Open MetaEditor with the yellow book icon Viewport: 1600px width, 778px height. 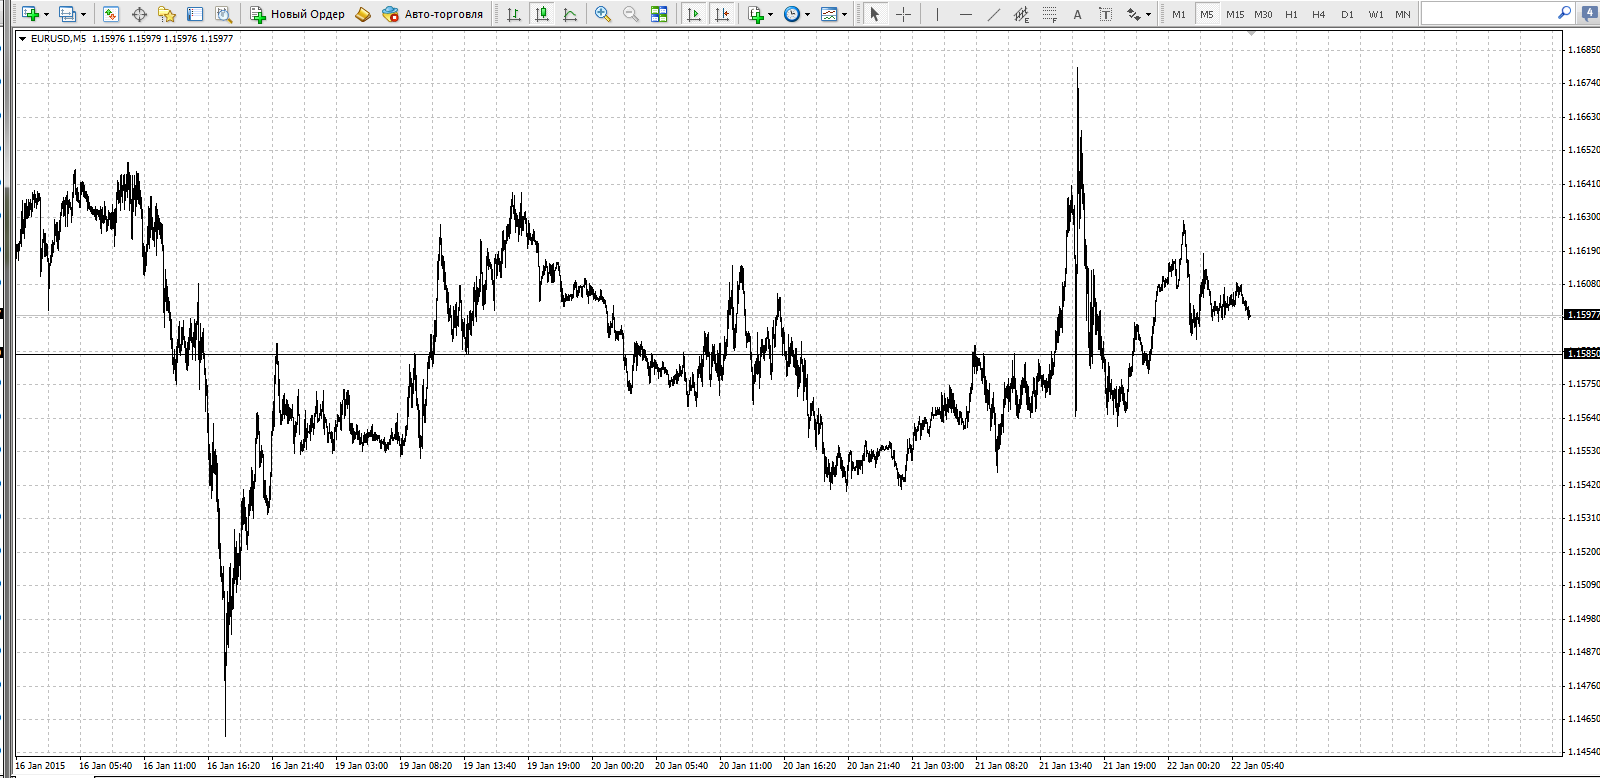point(363,14)
